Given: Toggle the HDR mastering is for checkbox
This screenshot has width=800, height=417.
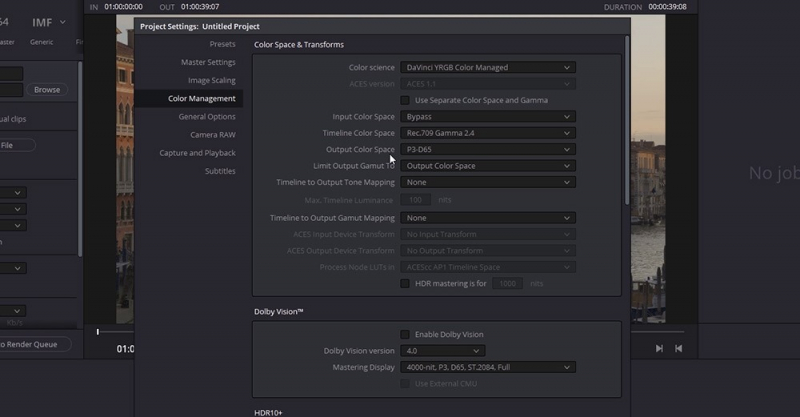Looking at the screenshot, I should [405, 283].
